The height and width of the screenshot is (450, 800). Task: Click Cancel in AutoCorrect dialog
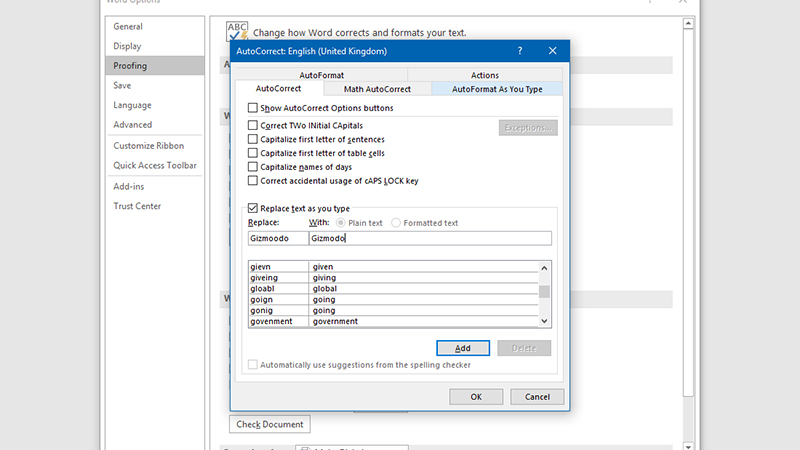click(x=537, y=396)
